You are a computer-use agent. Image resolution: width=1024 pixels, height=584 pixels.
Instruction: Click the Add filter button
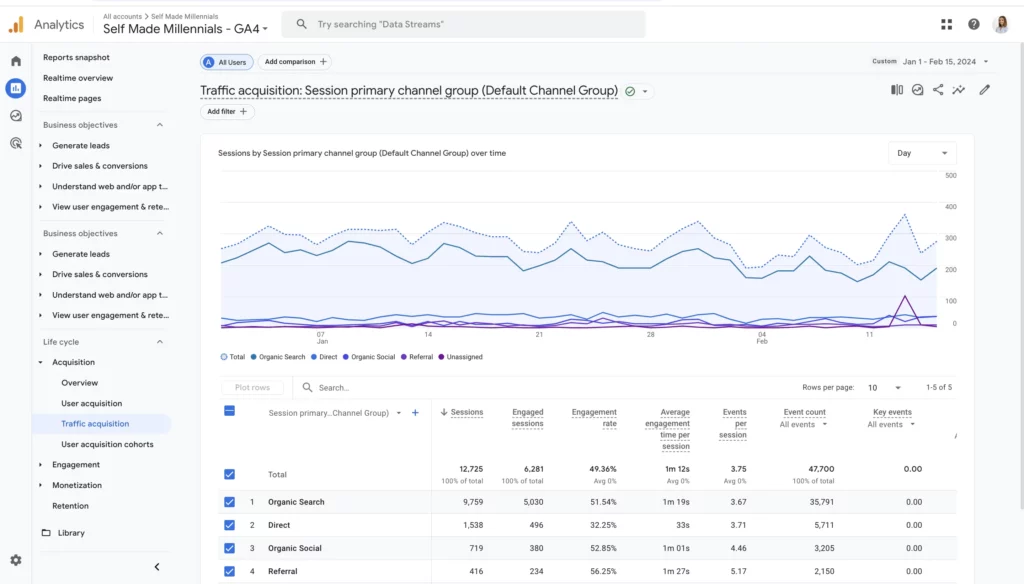click(x=227, y=111)
